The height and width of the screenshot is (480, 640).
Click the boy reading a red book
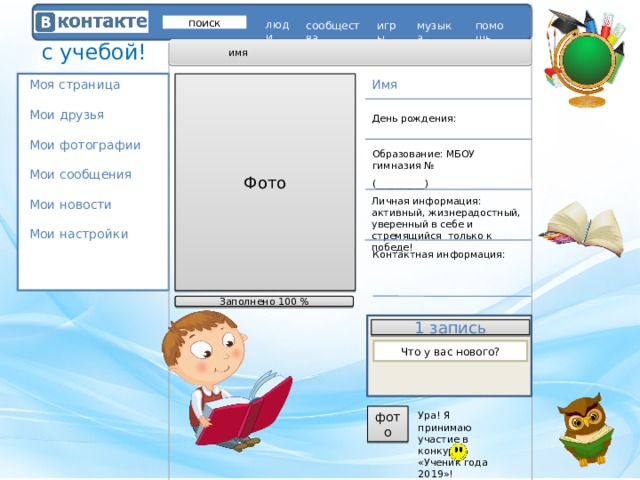coord(226,380)
